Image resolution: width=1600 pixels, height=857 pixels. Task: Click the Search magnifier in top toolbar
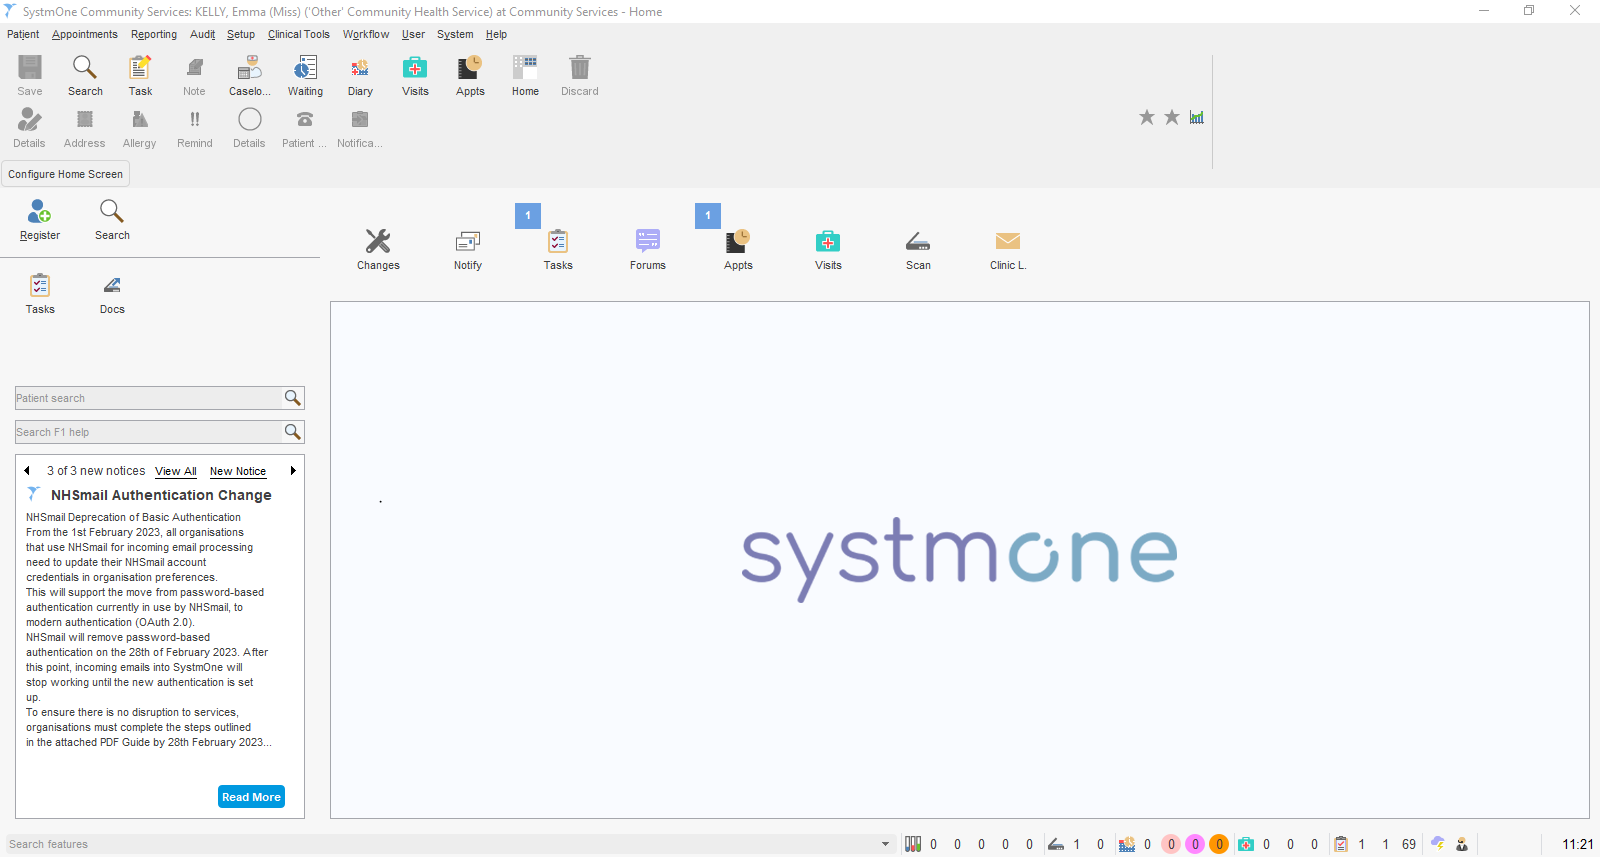point(85,68)
